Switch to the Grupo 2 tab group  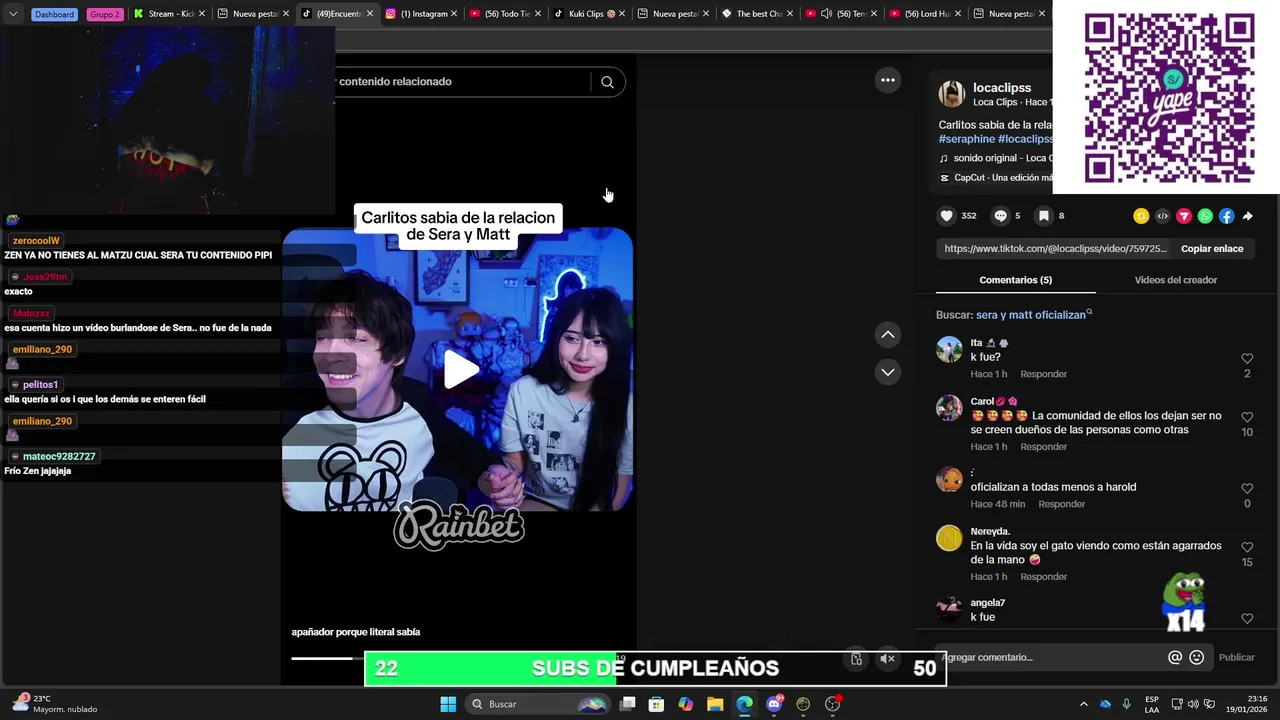coord(104,14)
